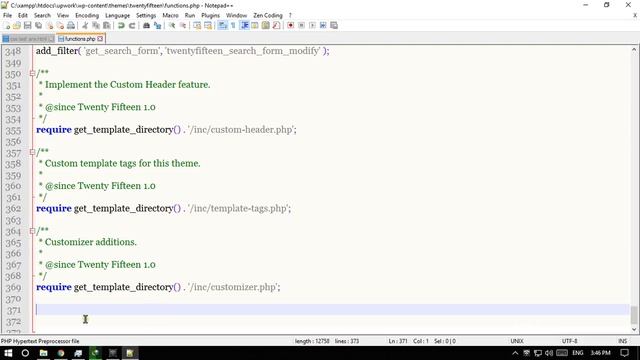Switch to the first inactive document tab
Viewport: 640px width, 360px height.
[28, 39]
